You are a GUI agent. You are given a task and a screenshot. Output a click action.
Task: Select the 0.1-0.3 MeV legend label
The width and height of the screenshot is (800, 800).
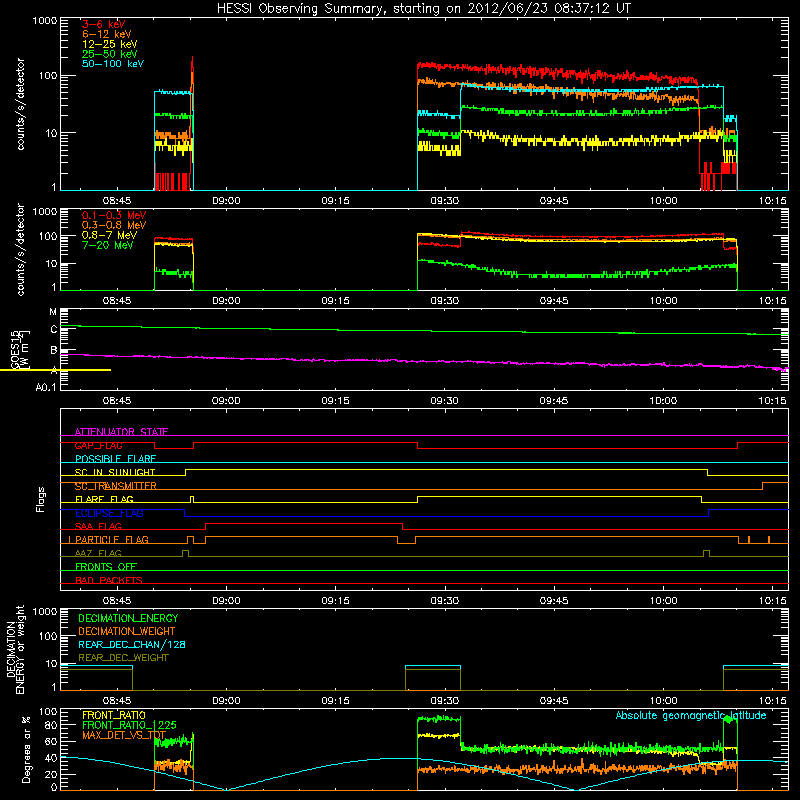click(x=114, y=215)
